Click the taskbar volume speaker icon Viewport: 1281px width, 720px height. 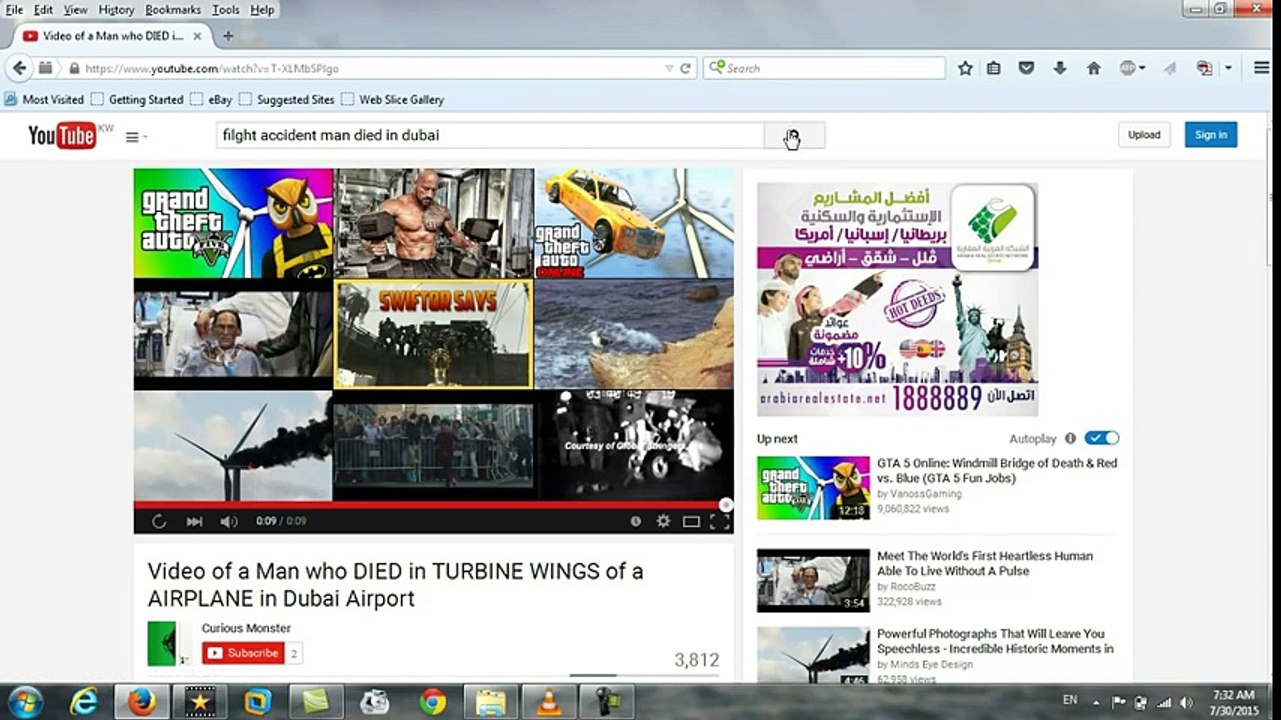[1184, 702]
